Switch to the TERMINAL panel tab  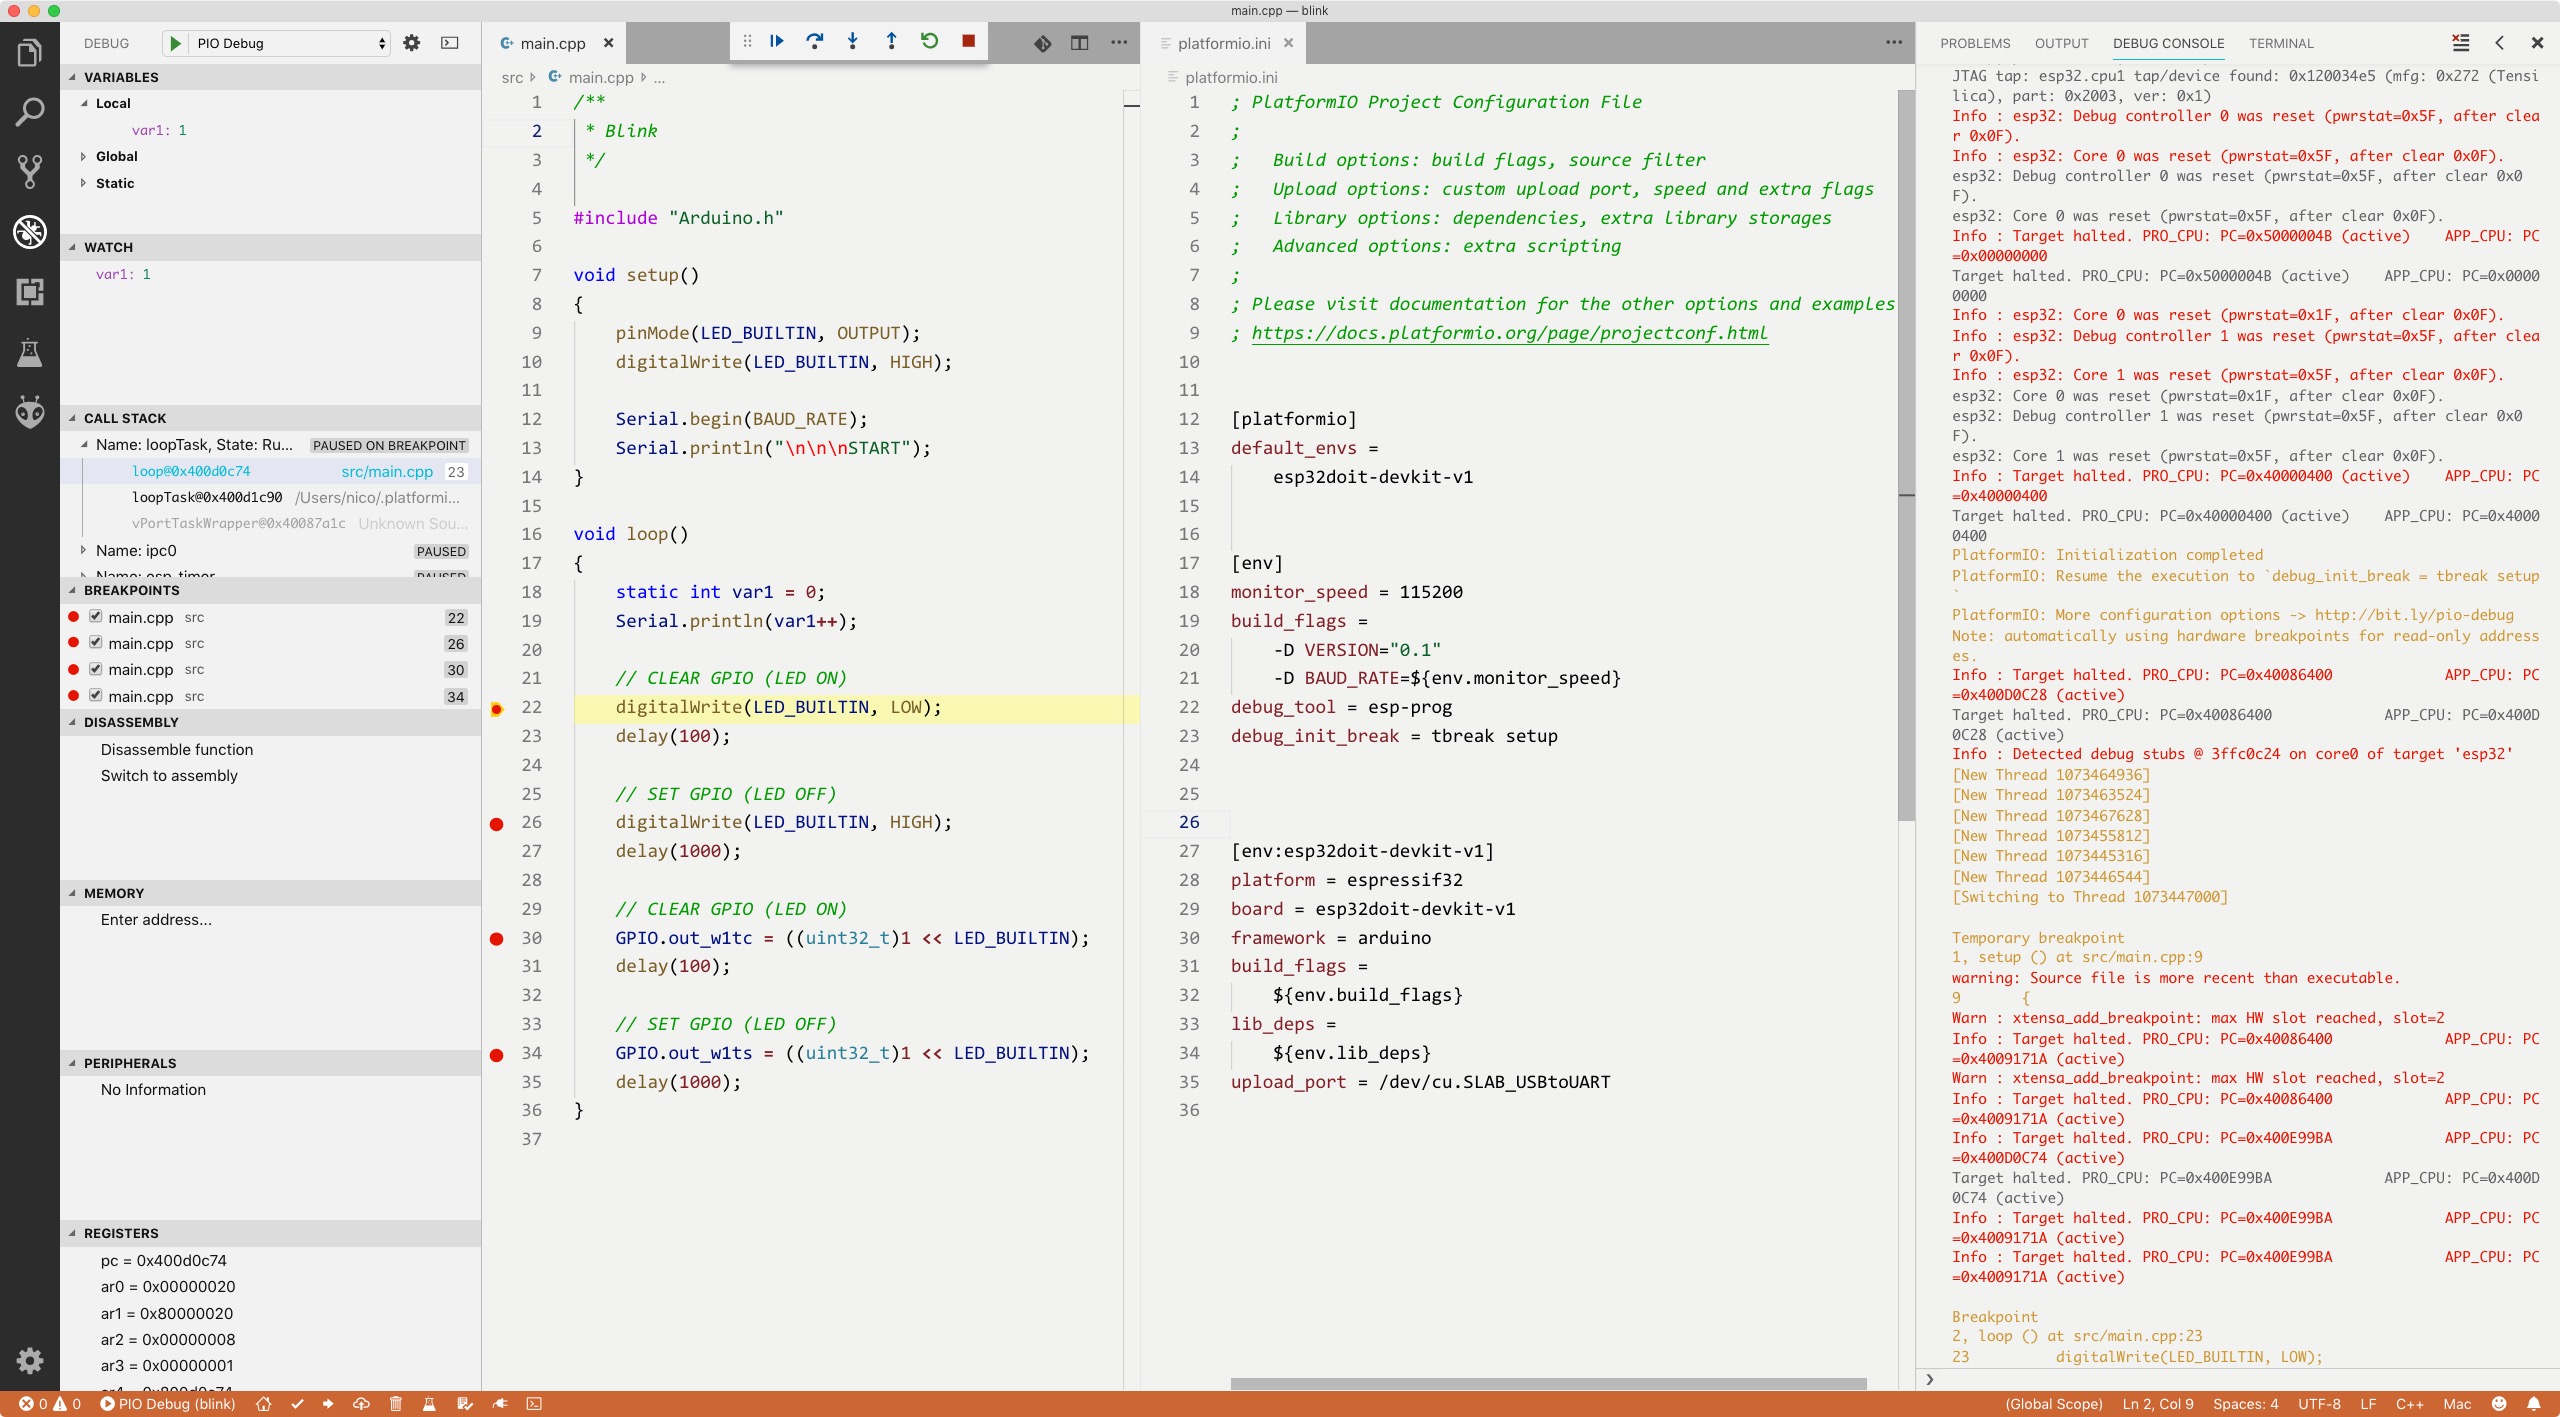pyautogui.click(x=2280, y=43)
